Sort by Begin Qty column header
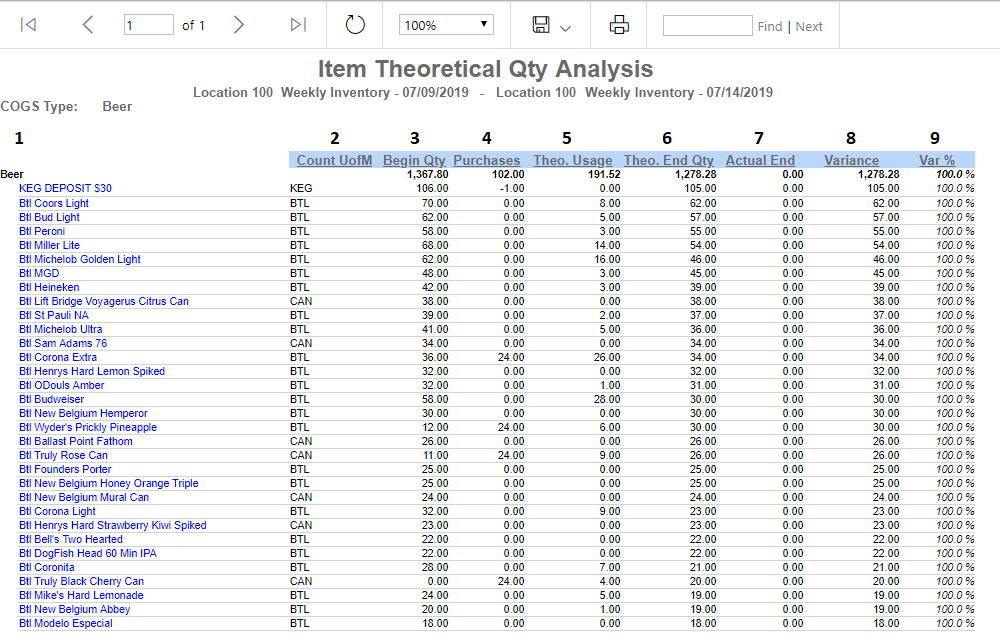The height and width of the screenshot is (643, 1000). [415, 160]
